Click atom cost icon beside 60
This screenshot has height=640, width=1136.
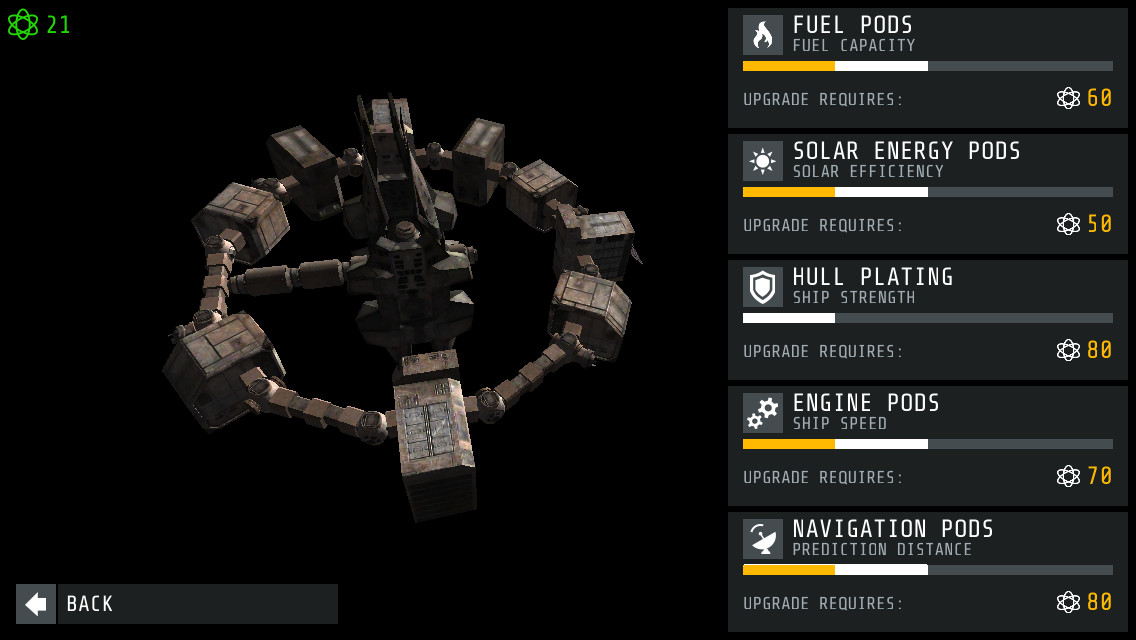click(1068, 98)
